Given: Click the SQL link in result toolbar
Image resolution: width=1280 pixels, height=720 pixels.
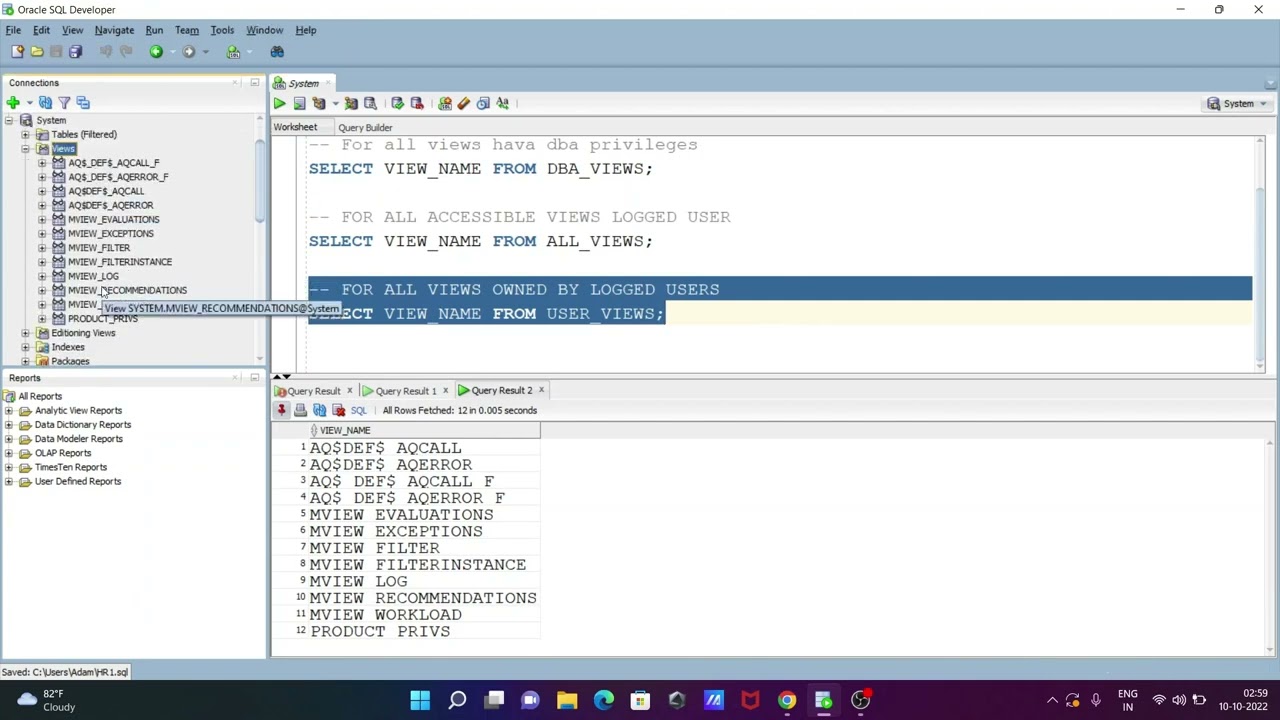Looking at the screenshot, I should click(359, 410).
